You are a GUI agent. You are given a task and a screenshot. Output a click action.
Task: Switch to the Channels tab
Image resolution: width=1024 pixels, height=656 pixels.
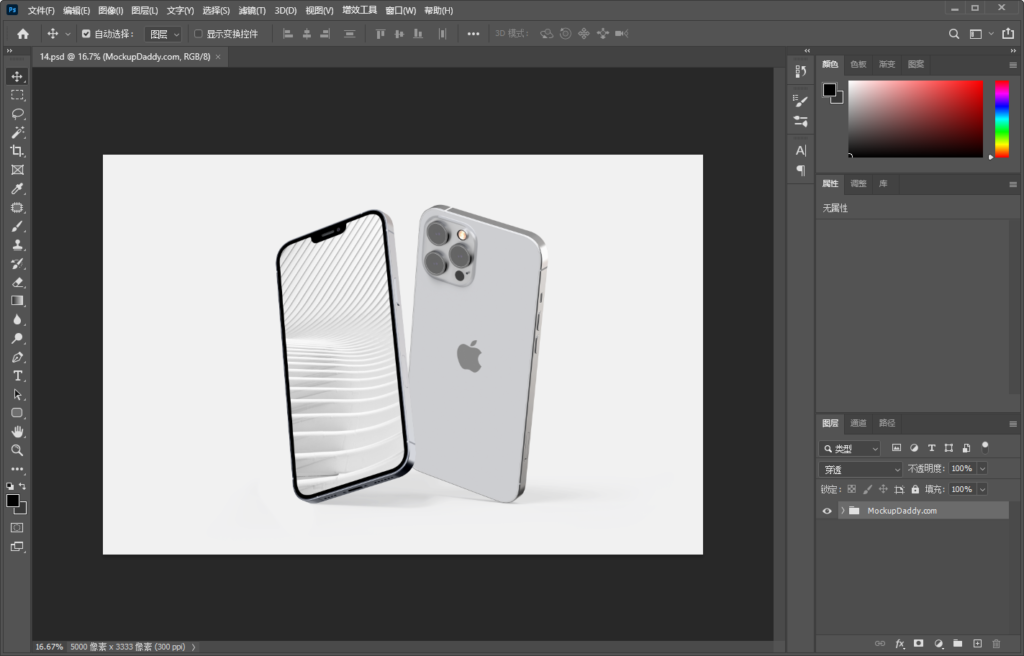click(x=858, y=423)
